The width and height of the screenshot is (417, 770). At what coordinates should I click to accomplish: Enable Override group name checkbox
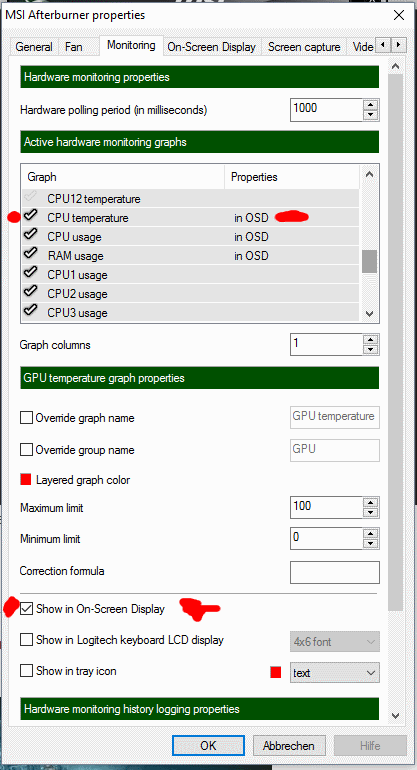pyautogui.click(x=26, y=450)
